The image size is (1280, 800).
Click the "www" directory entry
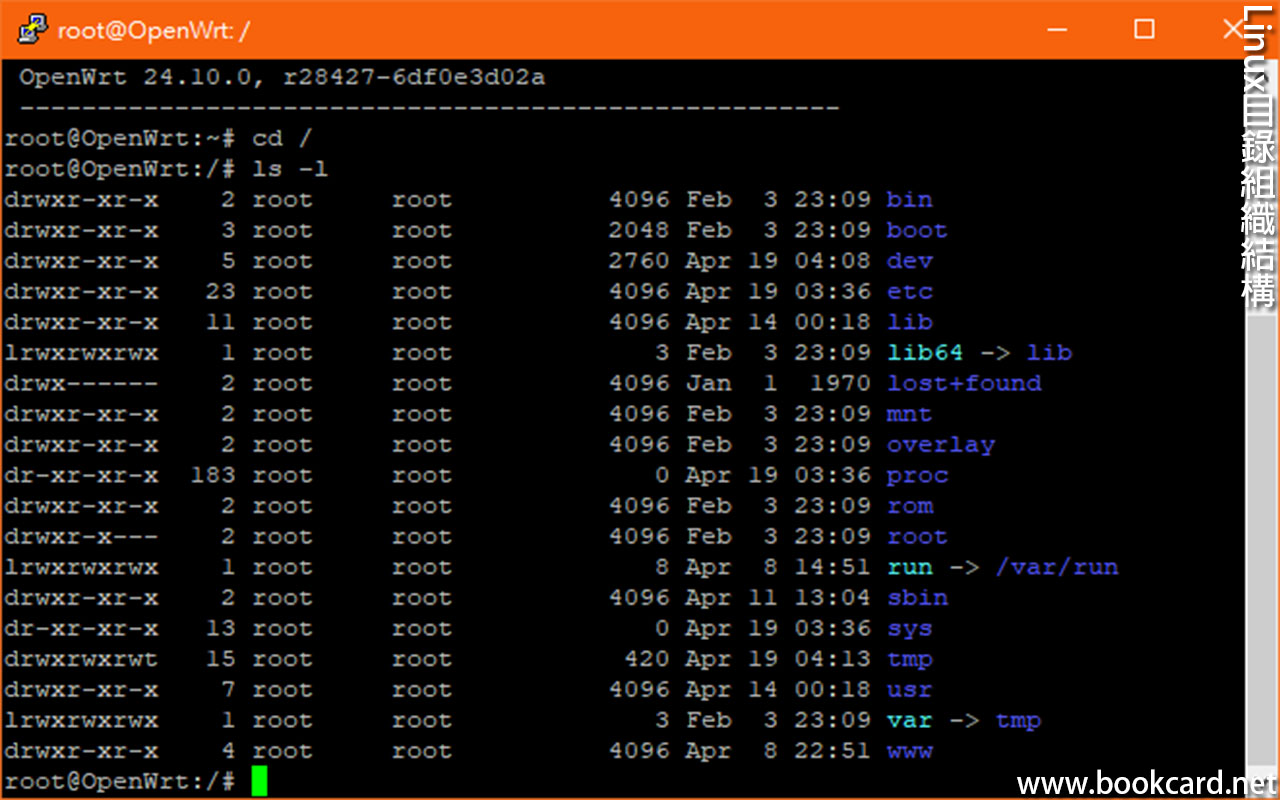pos(909,751)
